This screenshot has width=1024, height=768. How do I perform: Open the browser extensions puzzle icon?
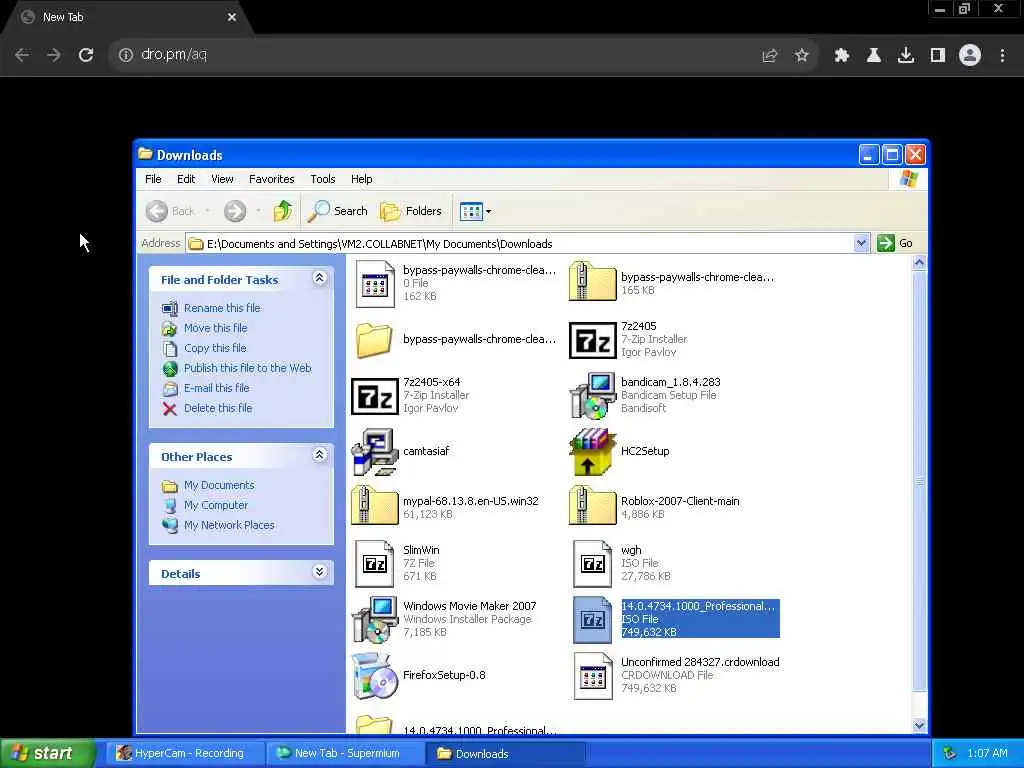point(842,56)
